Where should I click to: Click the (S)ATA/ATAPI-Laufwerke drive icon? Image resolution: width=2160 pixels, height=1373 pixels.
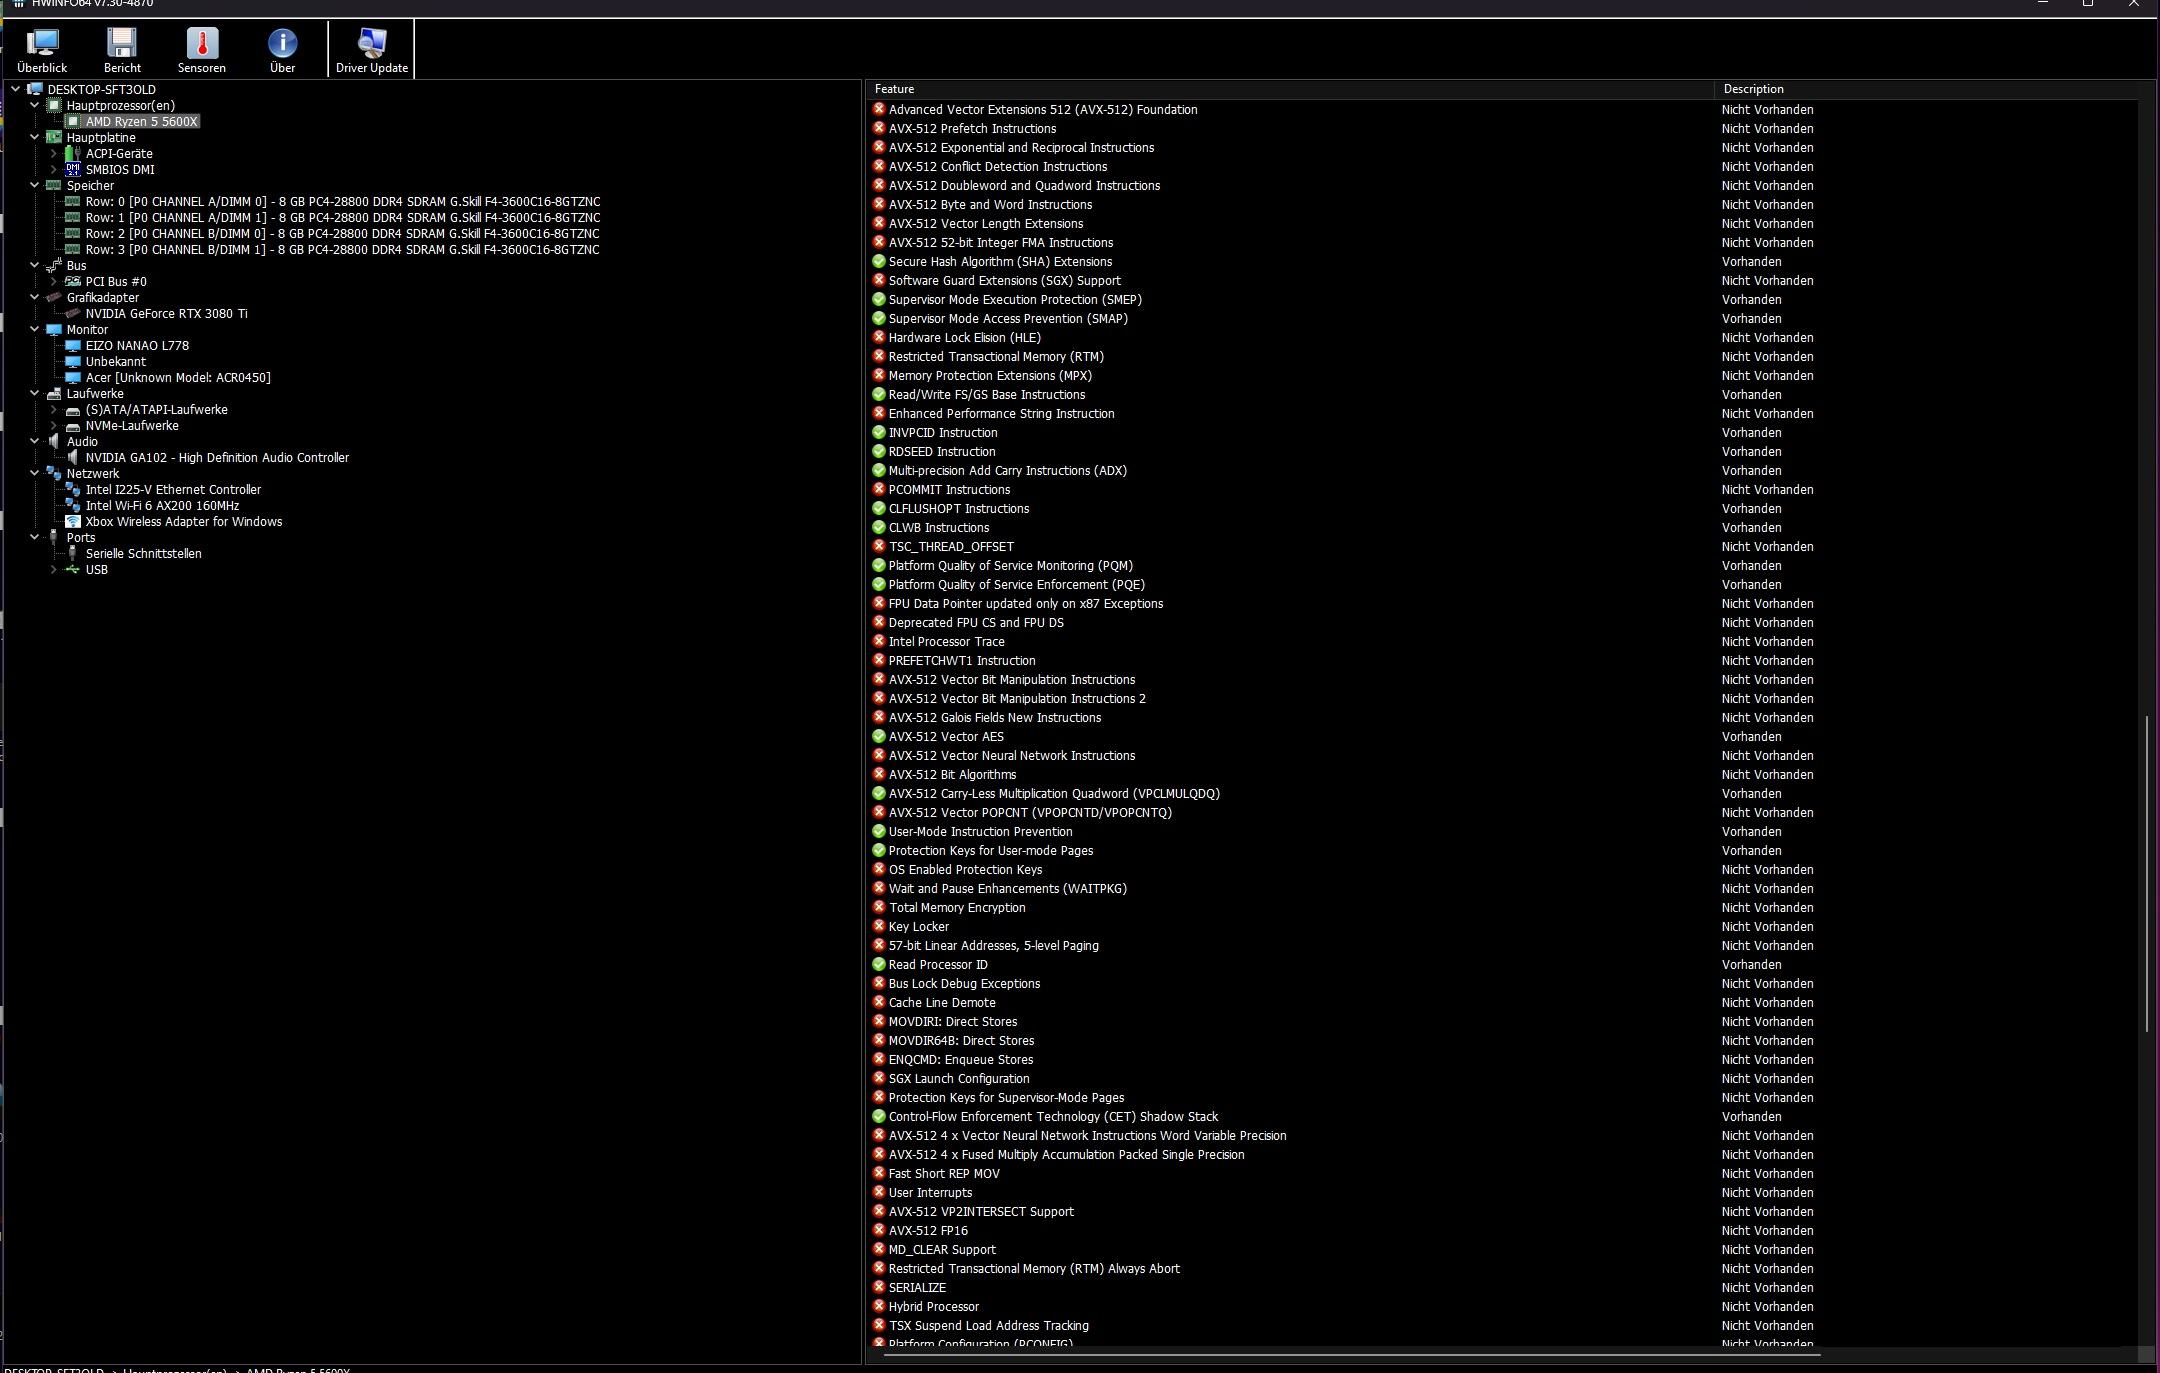[73, 410]
